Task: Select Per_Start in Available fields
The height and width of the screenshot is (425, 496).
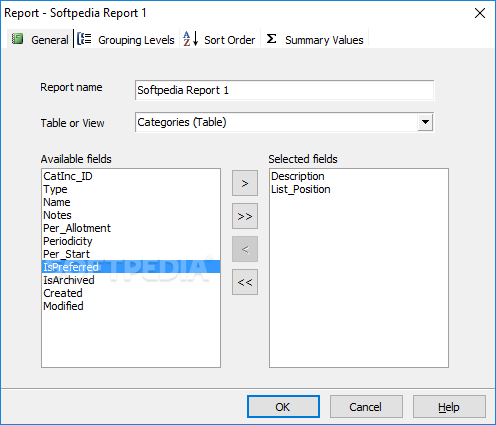Action: click(x=131, y=254)
